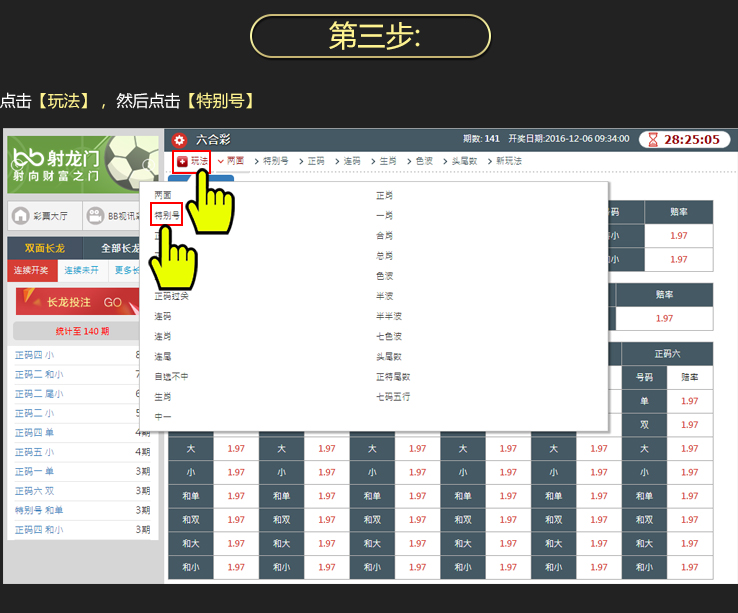Open the 连续未开 tab
This screenshot has height=613, width=738.
click(x=84, y=270)
